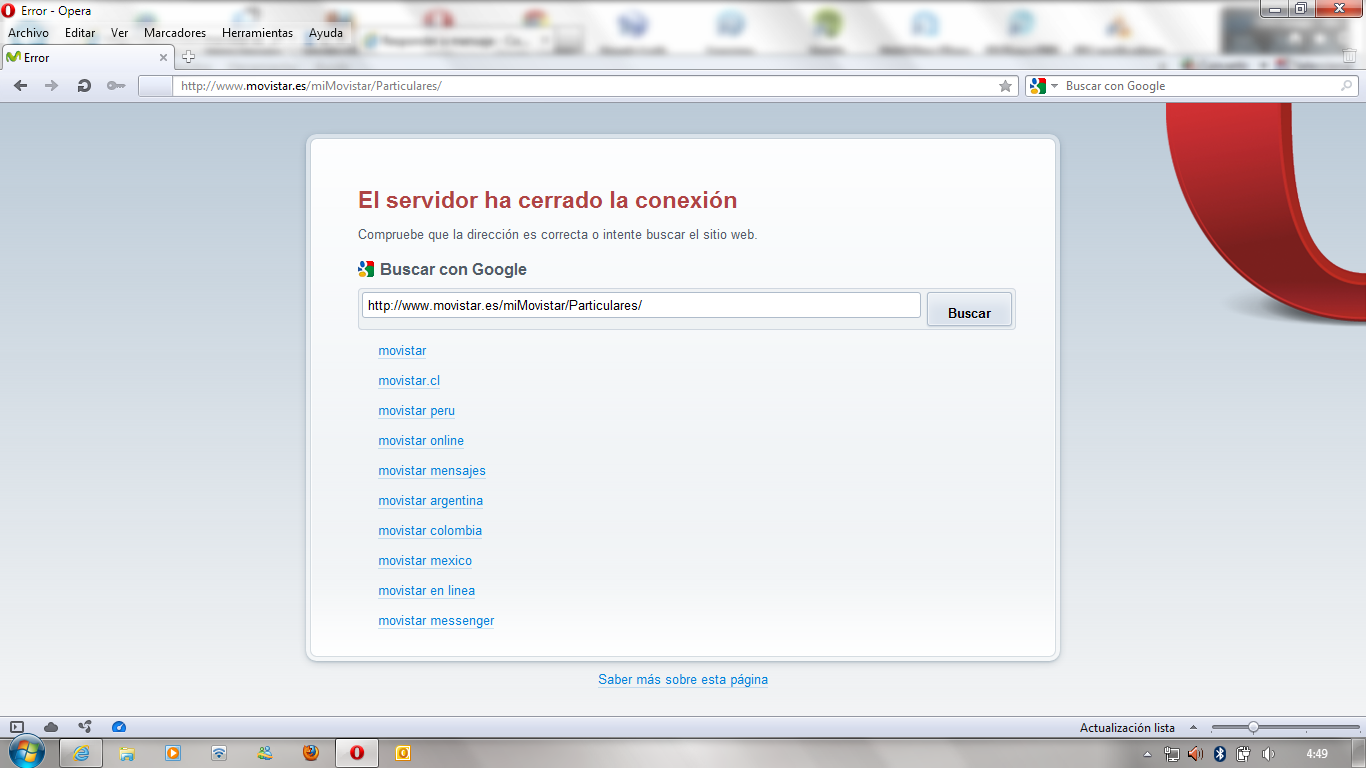This screenshot has height=768, width=1366.
Task: Launch Internet Explorer from taskbar
Action: click(x=81, y=753)
